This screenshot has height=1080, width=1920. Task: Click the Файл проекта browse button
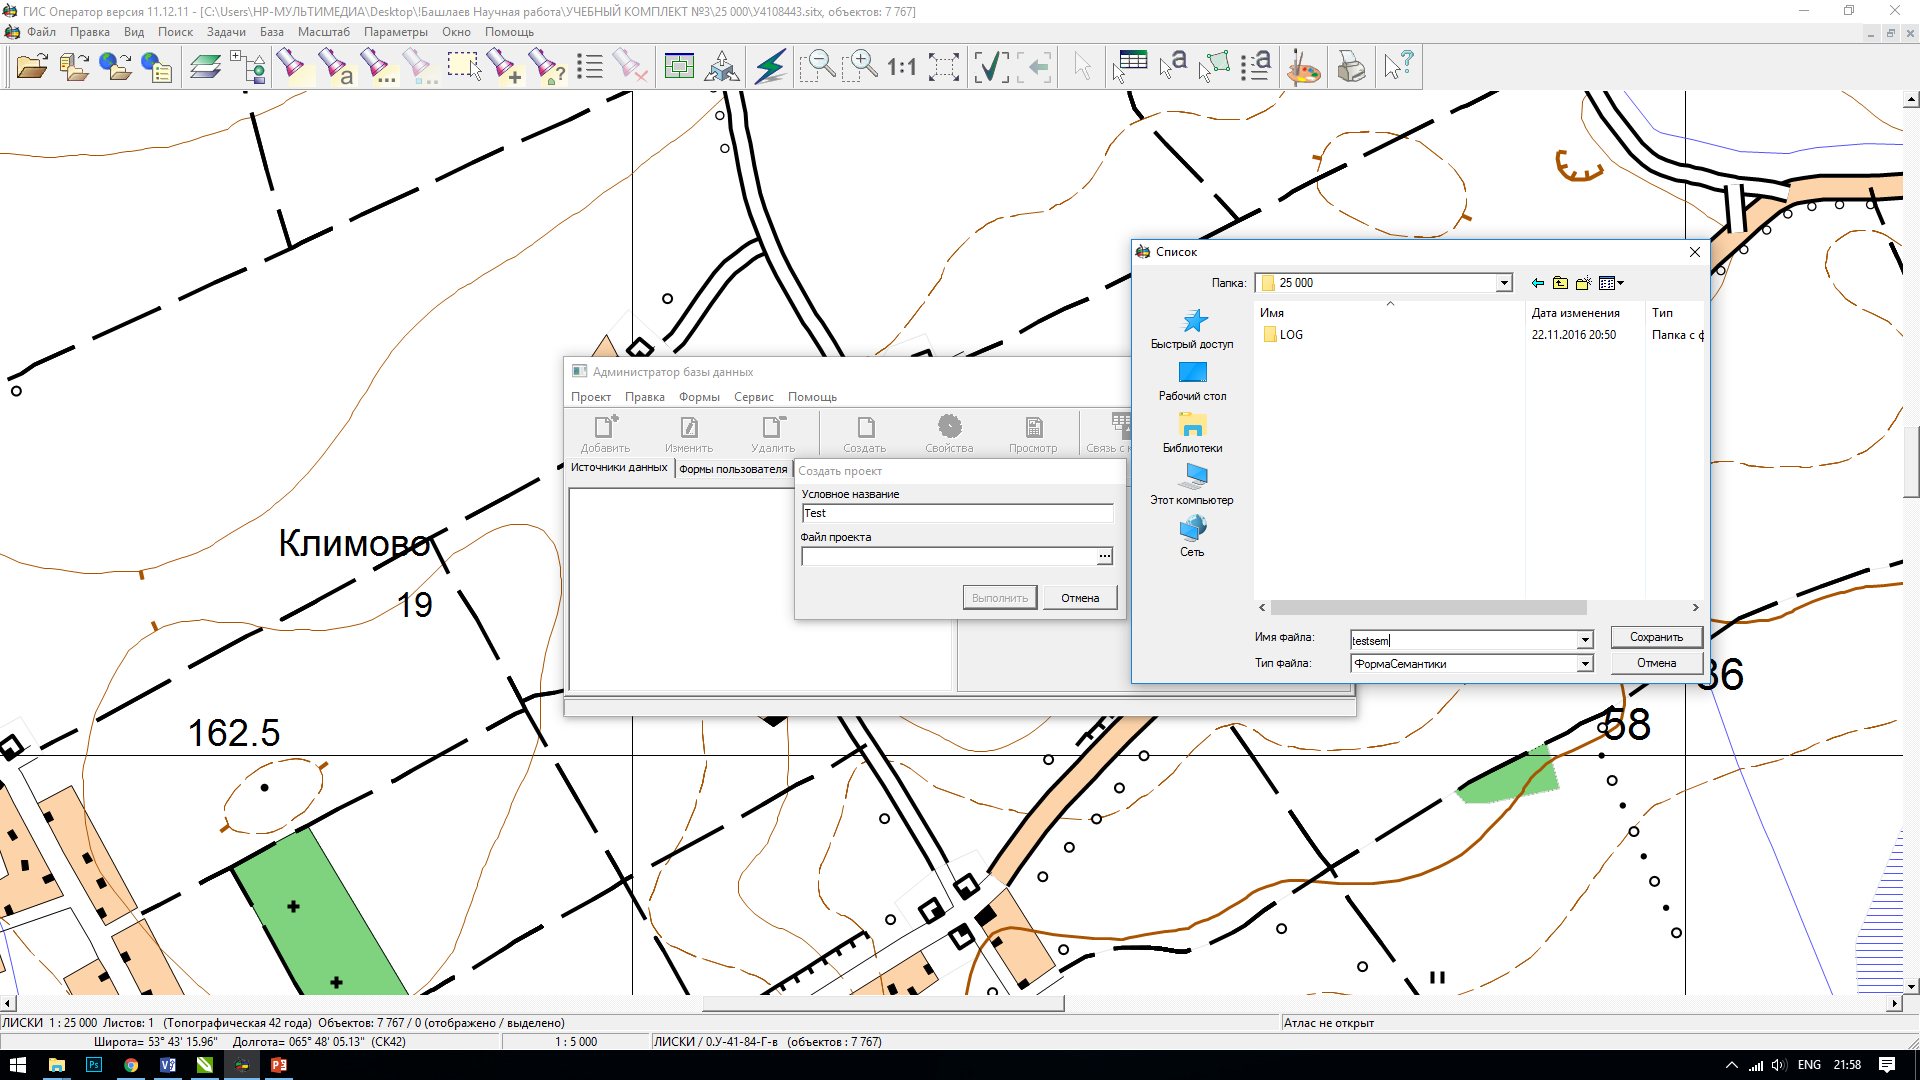[1105, 556]
